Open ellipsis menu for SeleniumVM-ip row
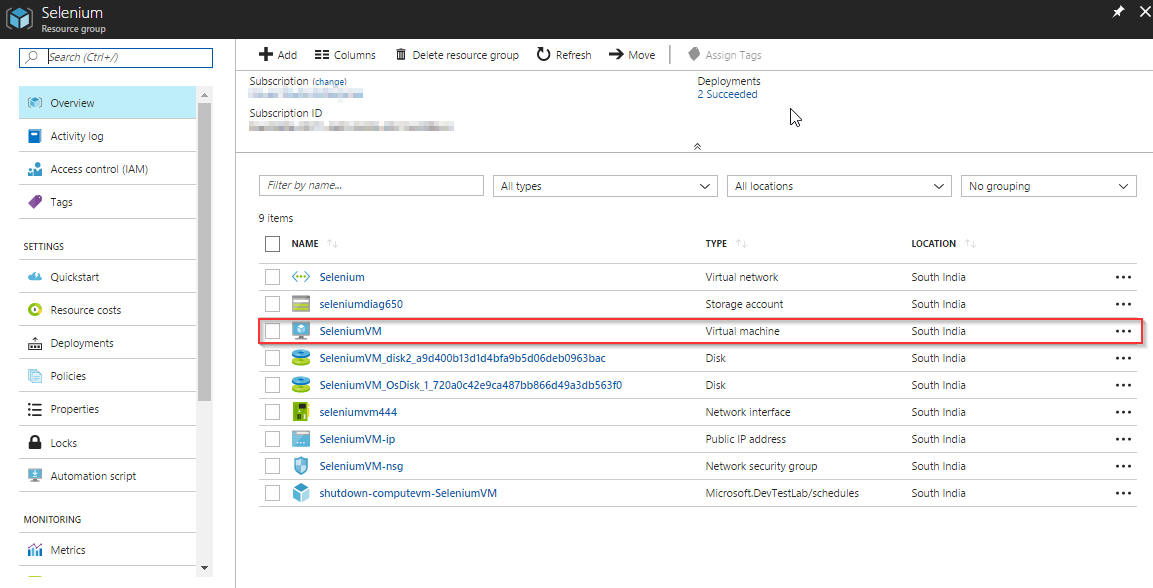1153x588 pixels. coord(1123,439)
